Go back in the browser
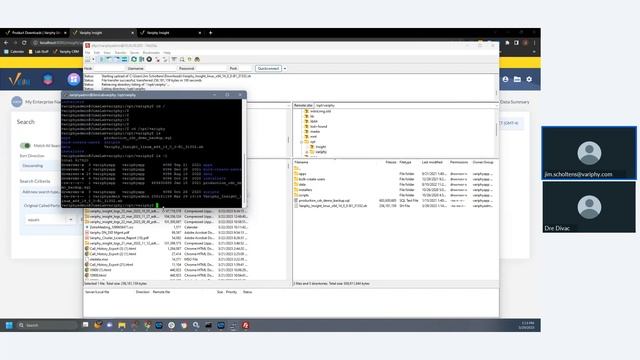640x360 pixels. coord(6,42)
